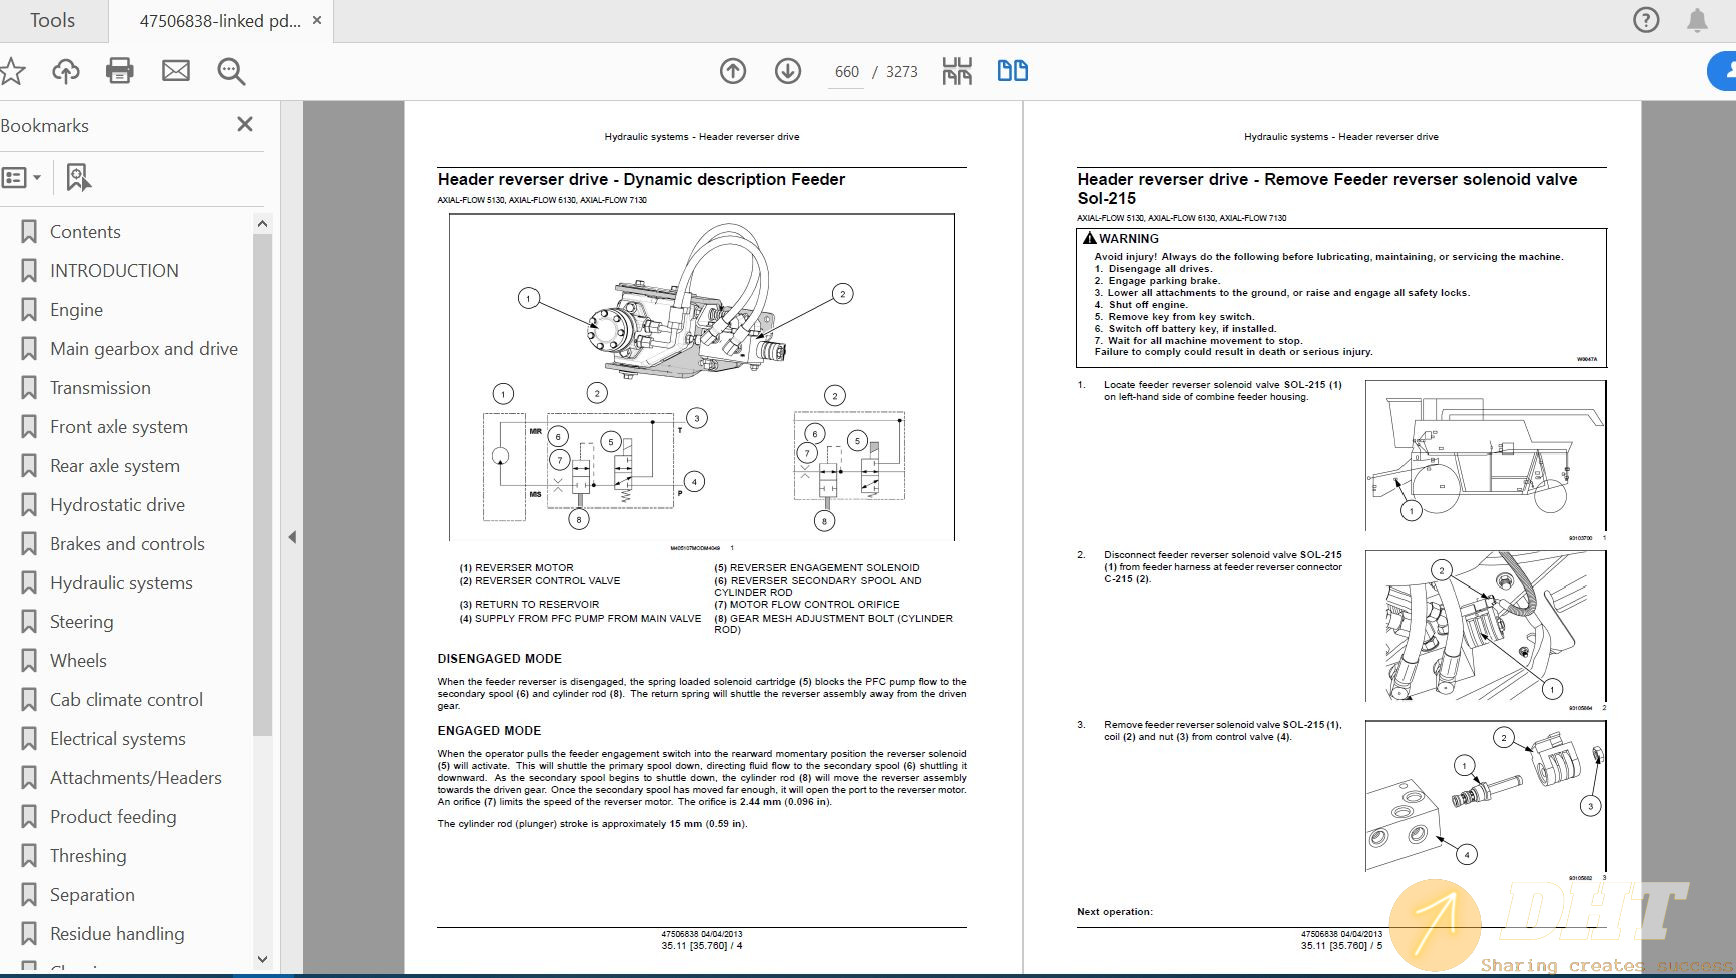Open the Contents bookmark
This screenshot has height=978, width=1736.
tap(85, 232)
